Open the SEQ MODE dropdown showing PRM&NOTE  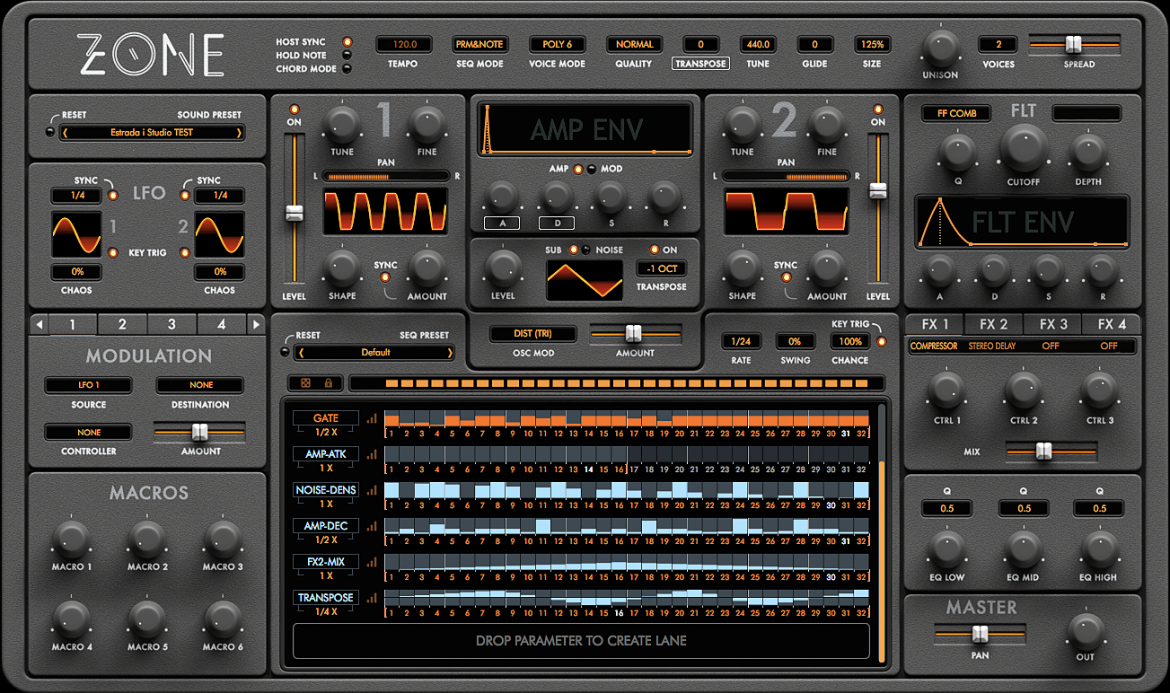tap(479, 45)
